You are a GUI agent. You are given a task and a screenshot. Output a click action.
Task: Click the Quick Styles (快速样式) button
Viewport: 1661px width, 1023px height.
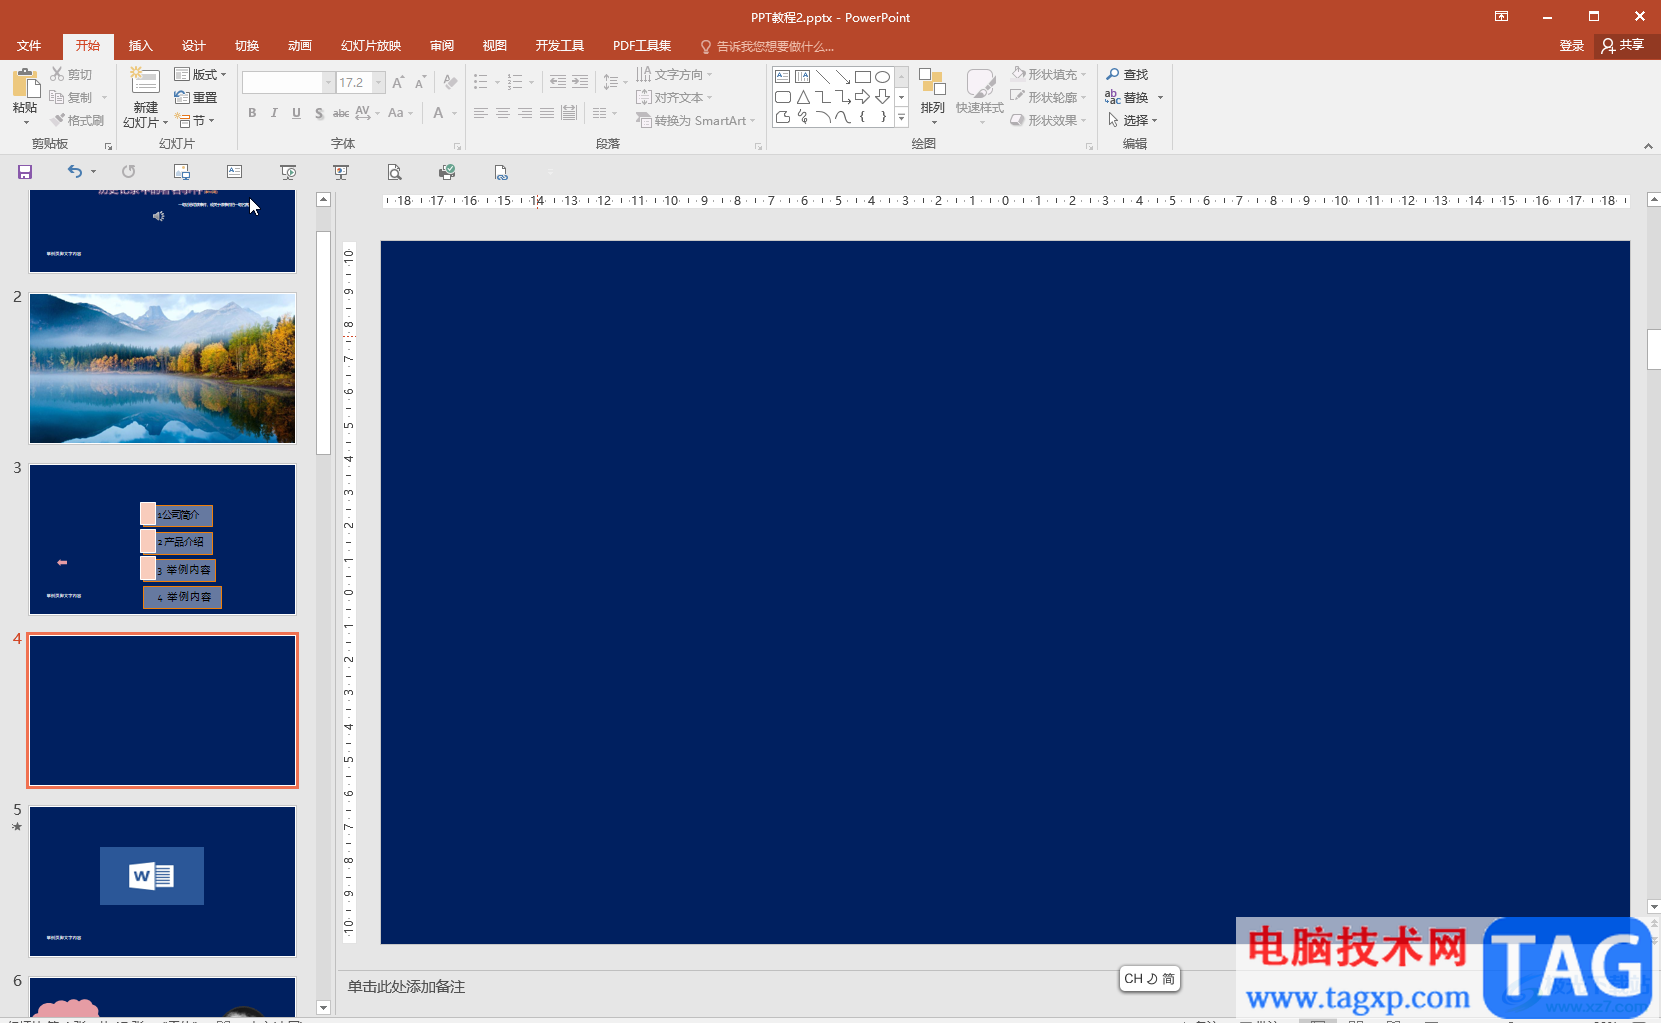click(980, 96)
